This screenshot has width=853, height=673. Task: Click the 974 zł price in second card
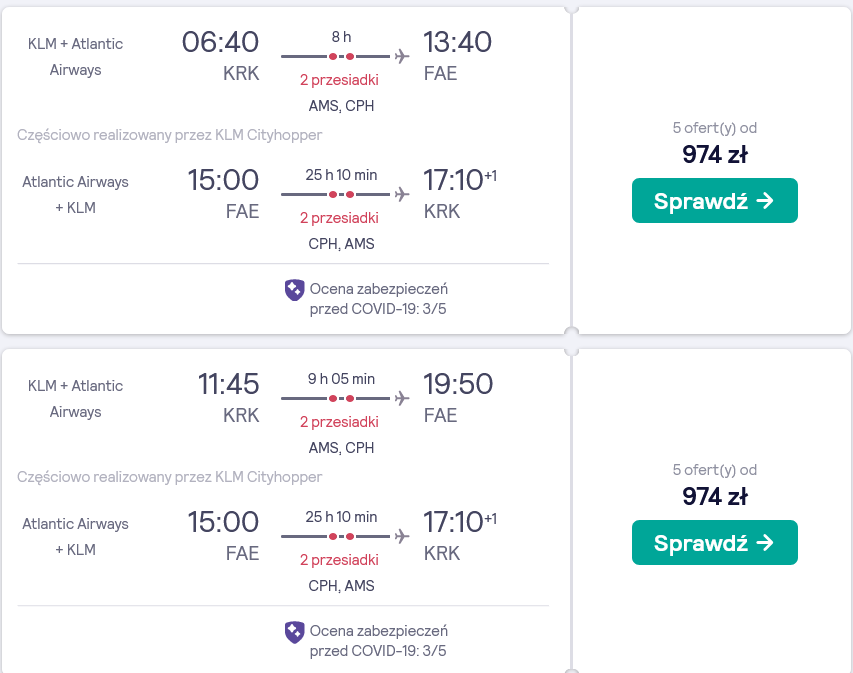[x=715, y=496]
